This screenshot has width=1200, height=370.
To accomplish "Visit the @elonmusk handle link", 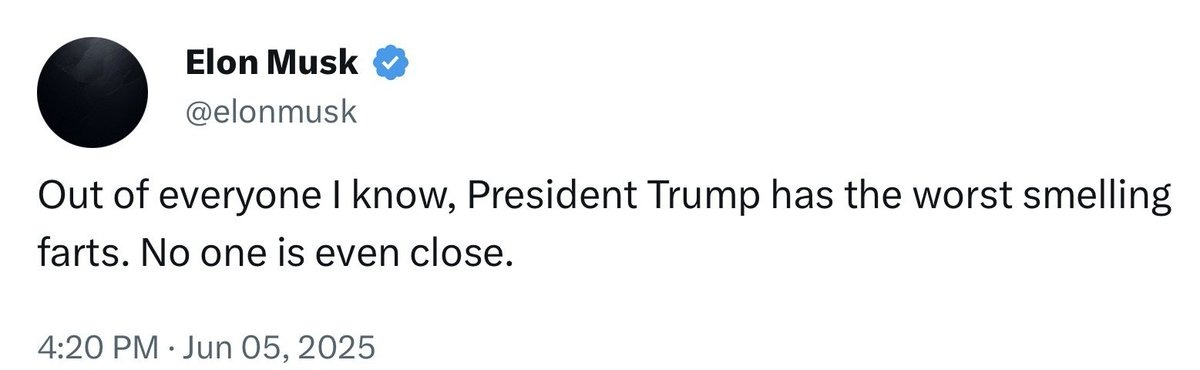I will tap(270, 113).
